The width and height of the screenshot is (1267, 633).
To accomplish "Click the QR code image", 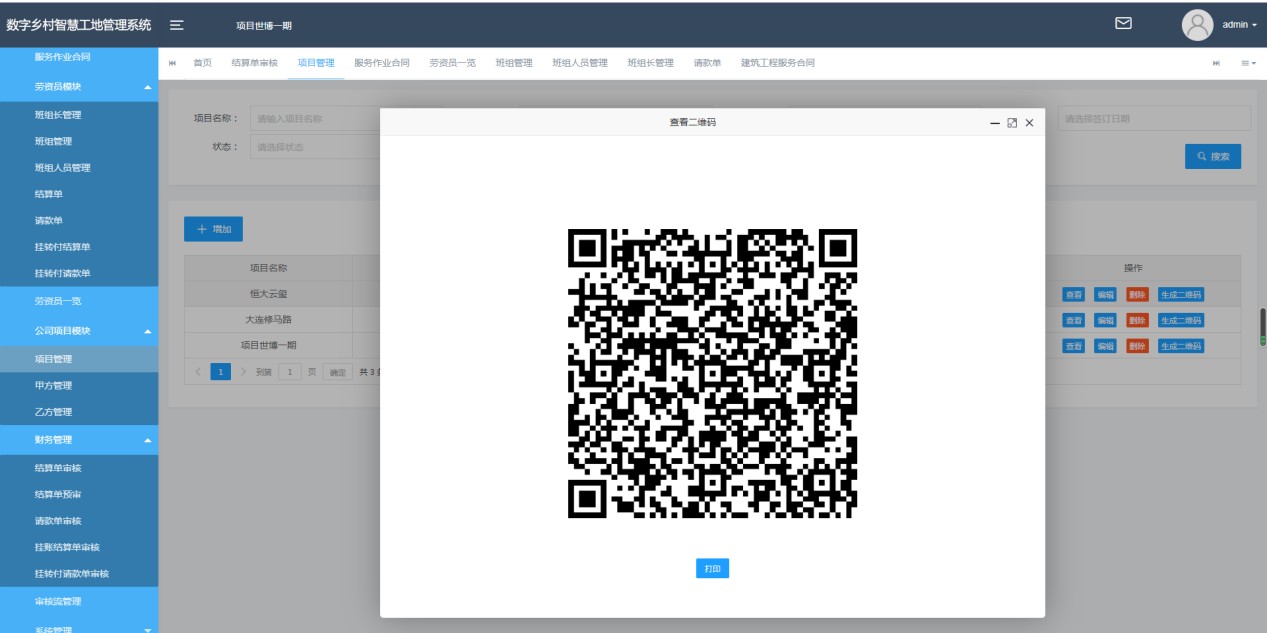I will tap(712, 373).
